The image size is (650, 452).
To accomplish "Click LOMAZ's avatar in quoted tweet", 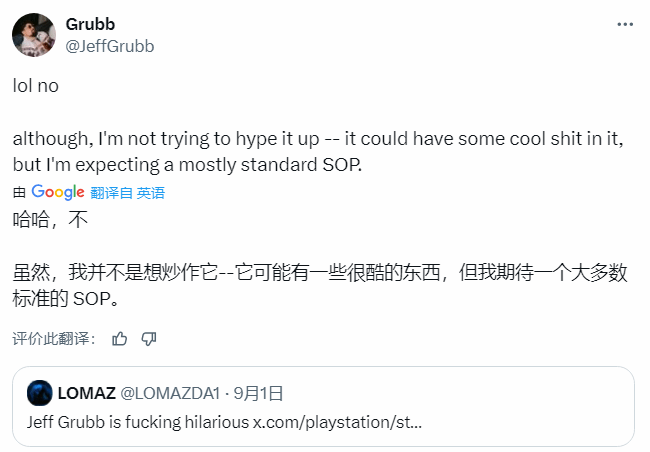I will [x=40, y=393].
